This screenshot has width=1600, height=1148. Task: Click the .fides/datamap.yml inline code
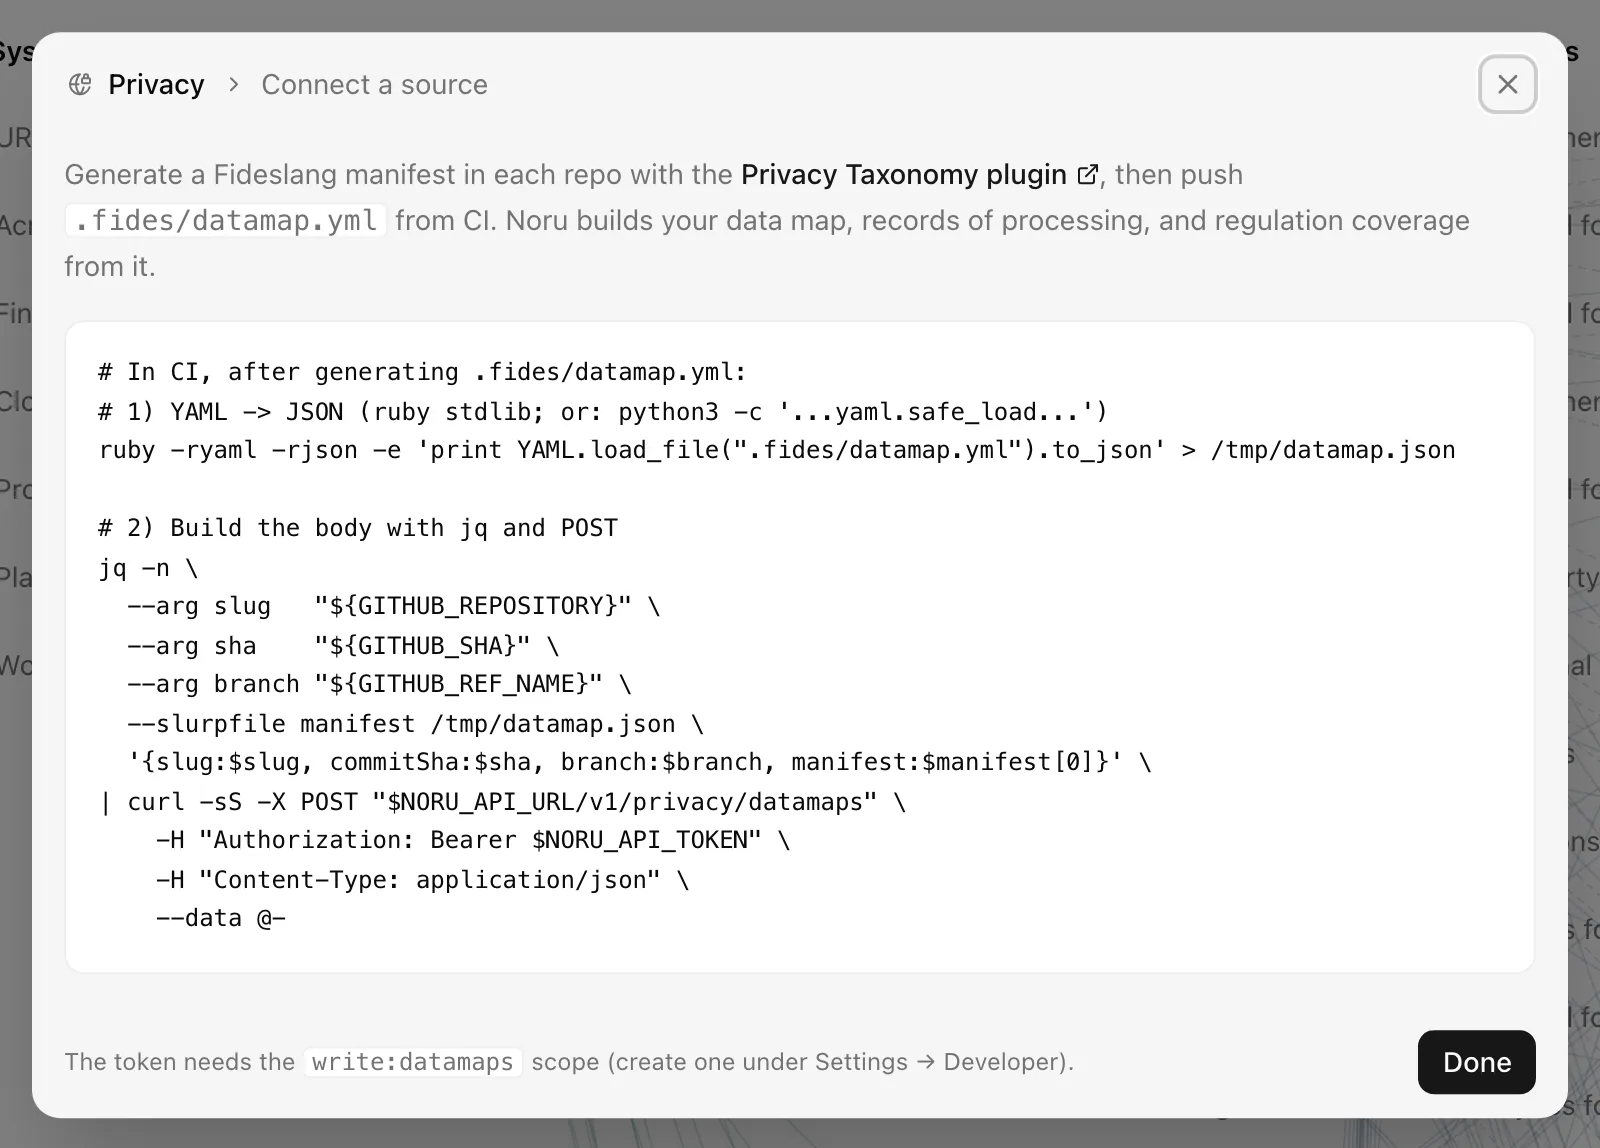click(226, 220)
